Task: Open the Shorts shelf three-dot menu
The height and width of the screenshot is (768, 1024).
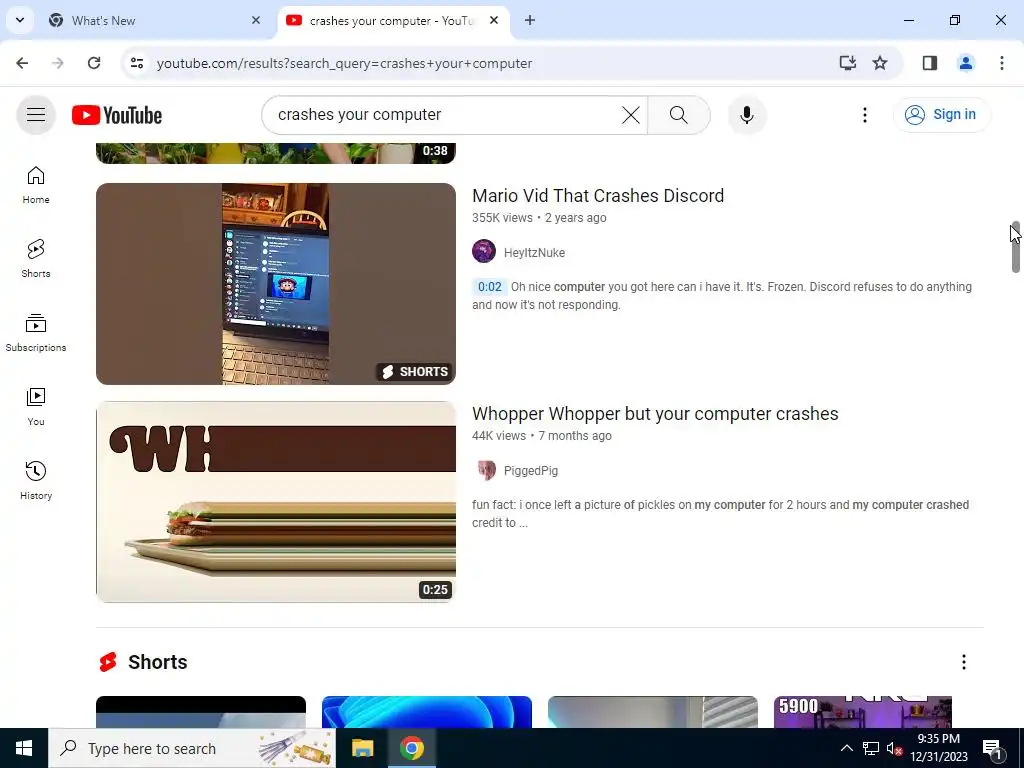Action: pyautogui.click(x=963, y=662)
